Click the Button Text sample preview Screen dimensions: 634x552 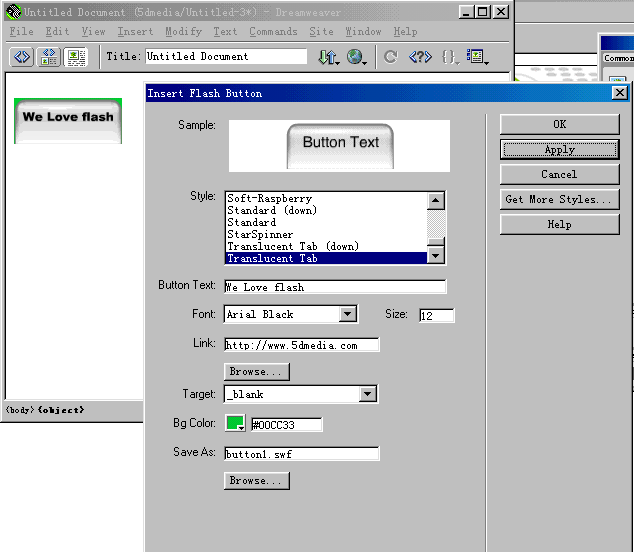click(x=340, y=146)
